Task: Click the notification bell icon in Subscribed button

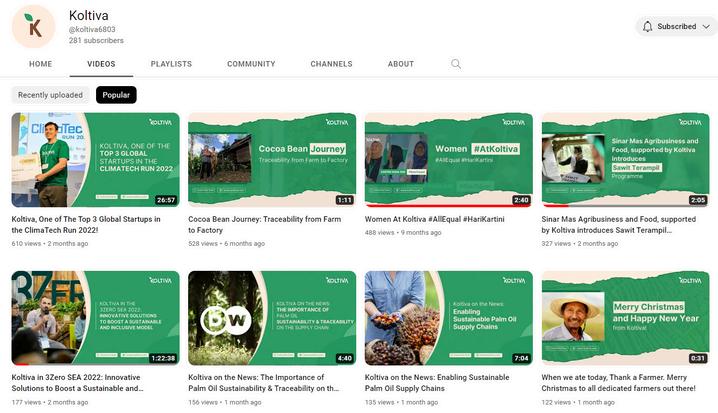Action: click(x=647, y=27)
